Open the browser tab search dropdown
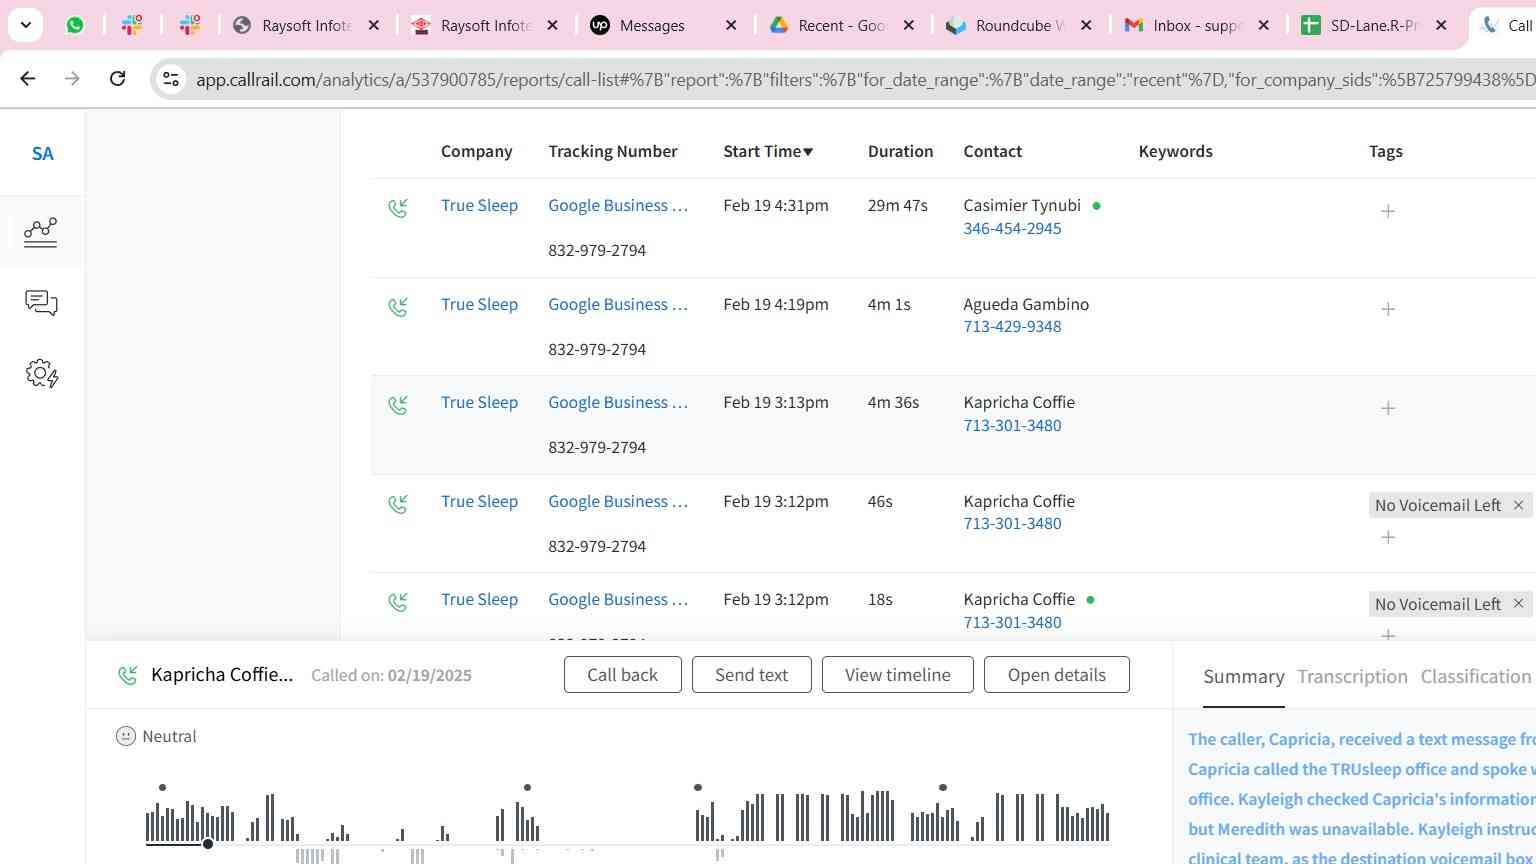 25,25
